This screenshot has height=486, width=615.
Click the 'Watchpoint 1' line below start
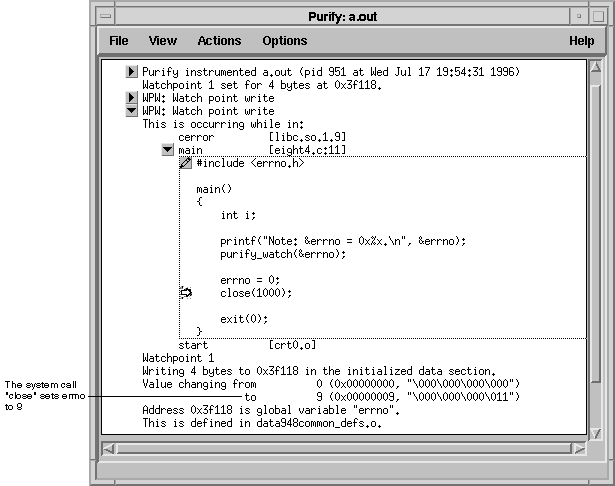click(178, 358)
